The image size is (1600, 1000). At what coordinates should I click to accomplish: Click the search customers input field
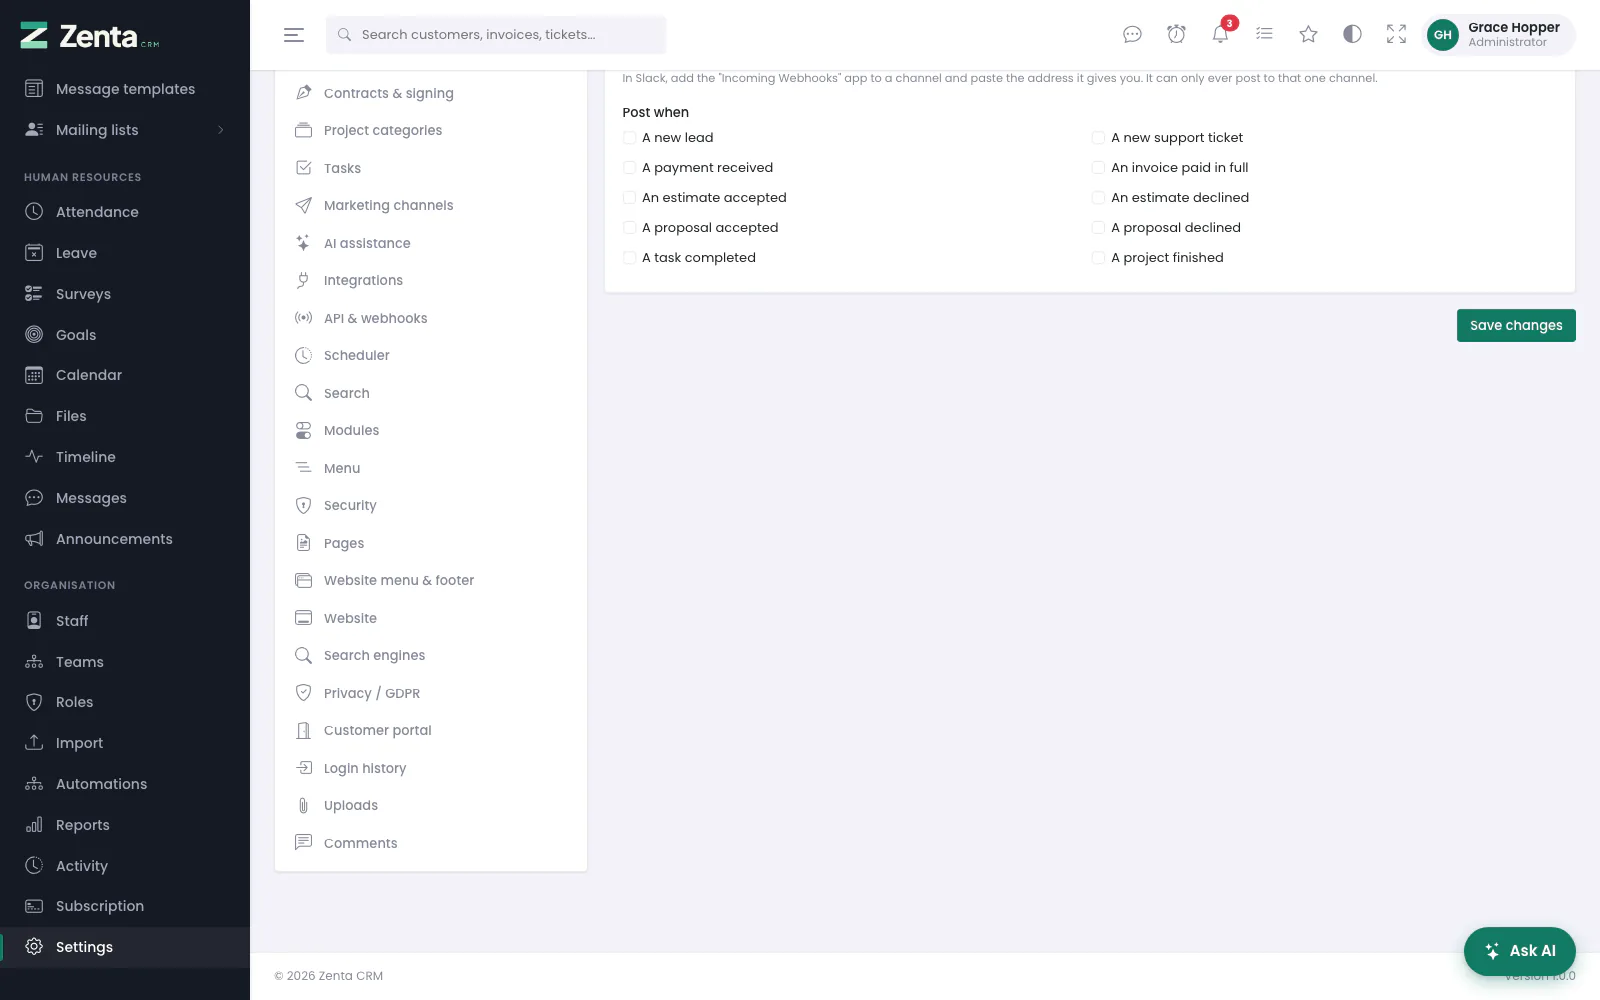(x=496, y=35)
